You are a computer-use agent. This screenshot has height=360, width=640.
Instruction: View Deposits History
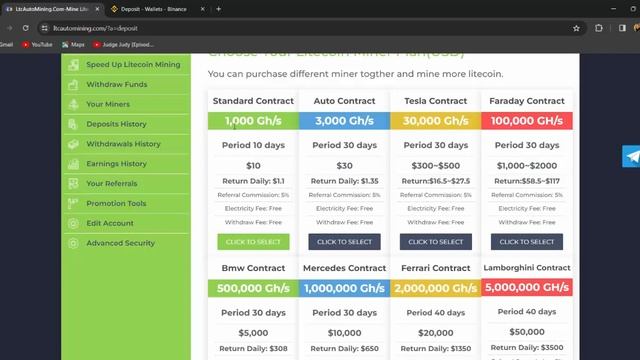[x=116, y=124]
